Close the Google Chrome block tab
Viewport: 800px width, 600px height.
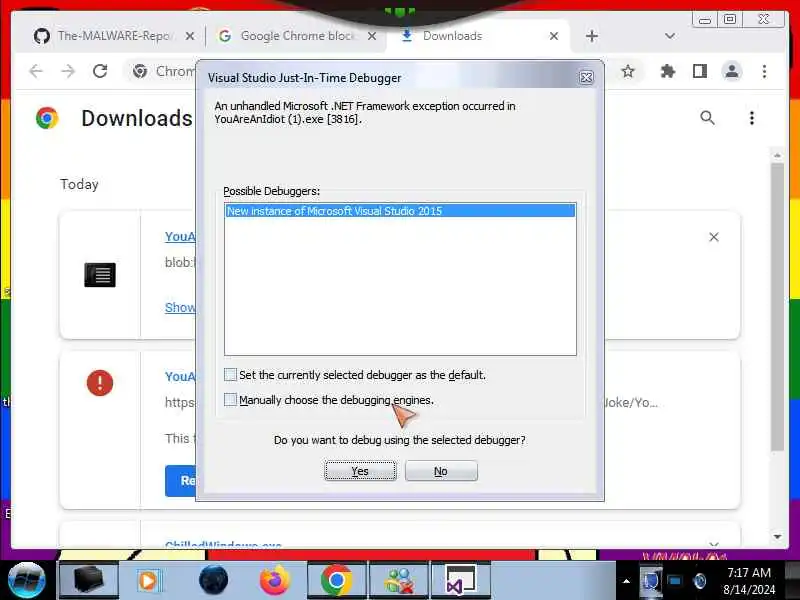click(x=372, y=36)
